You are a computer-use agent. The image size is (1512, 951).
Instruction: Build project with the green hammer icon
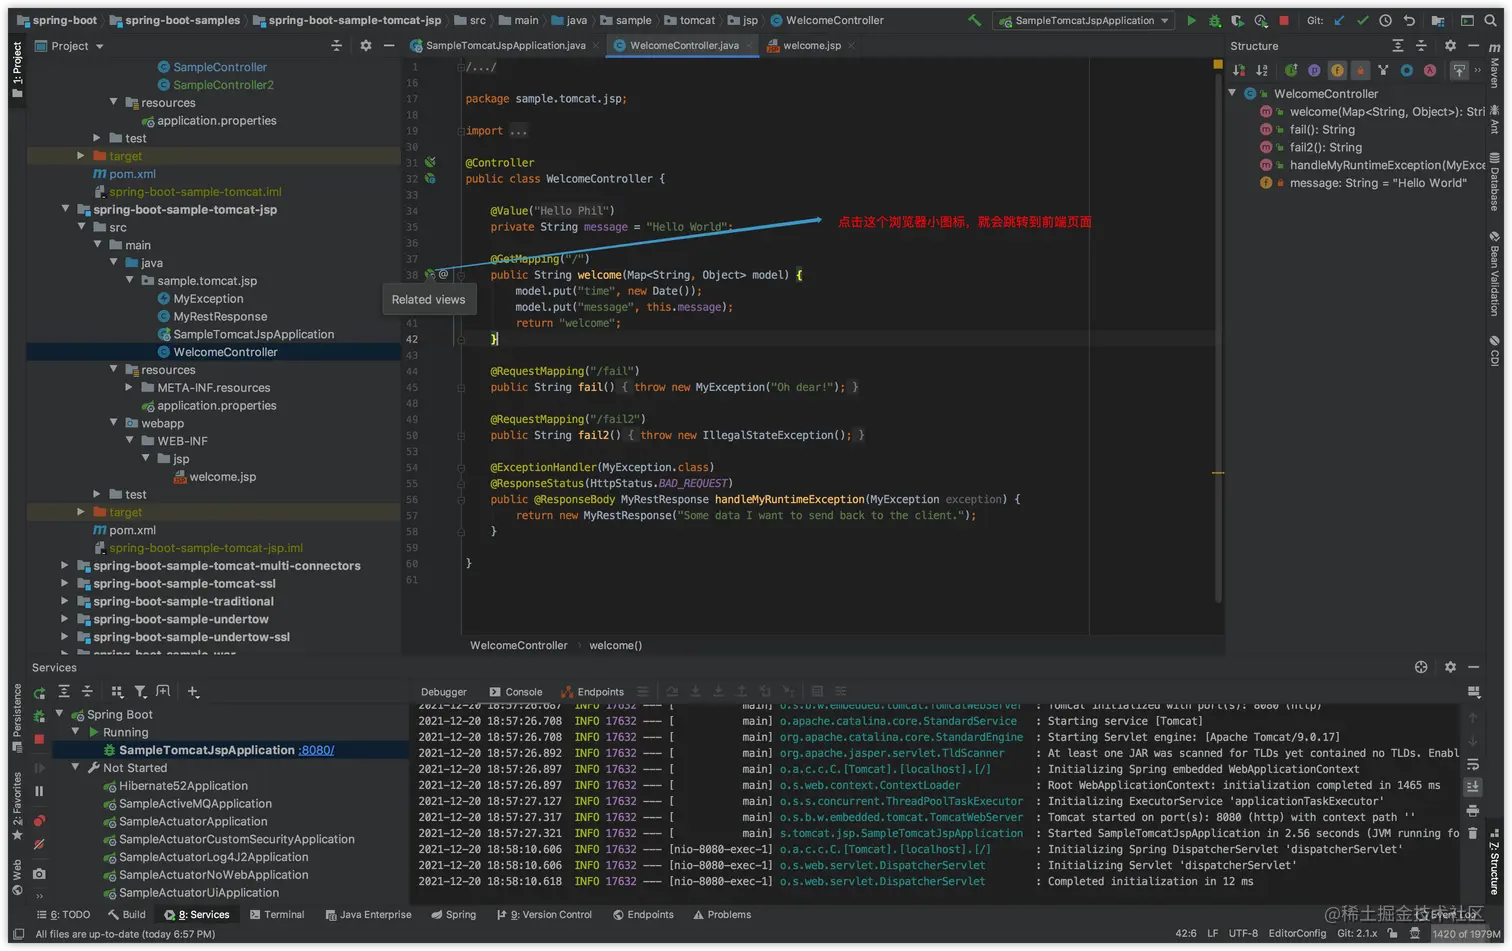coord(974,20)
